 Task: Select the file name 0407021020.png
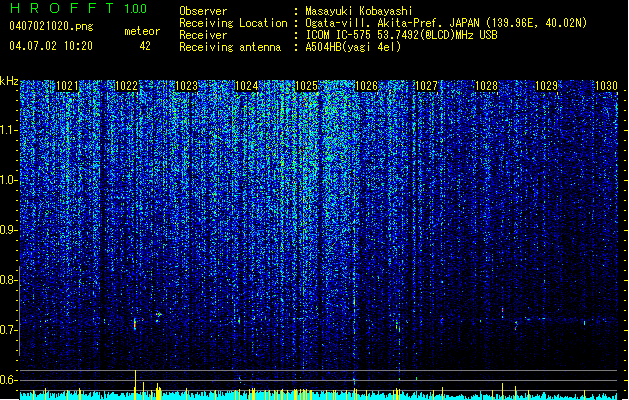51,26
